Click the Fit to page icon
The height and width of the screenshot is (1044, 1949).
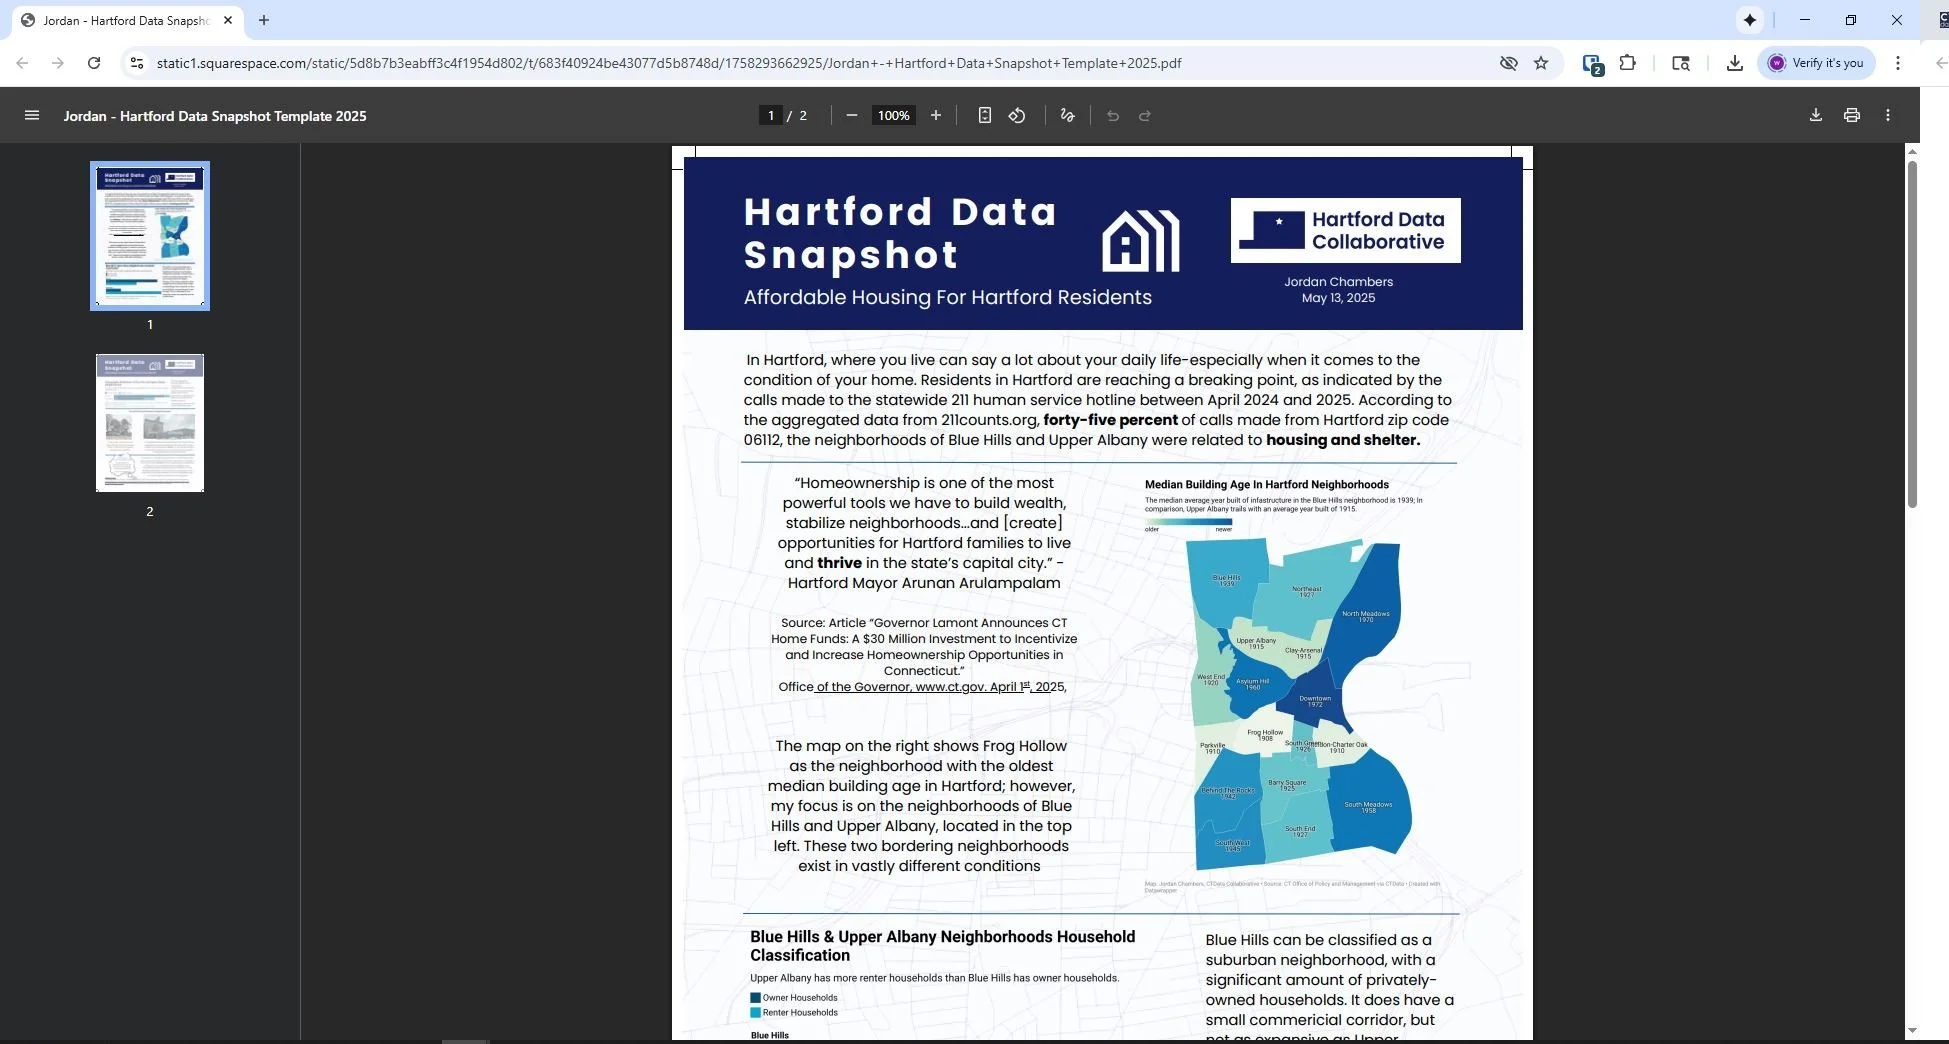click(x=985, y=116)
